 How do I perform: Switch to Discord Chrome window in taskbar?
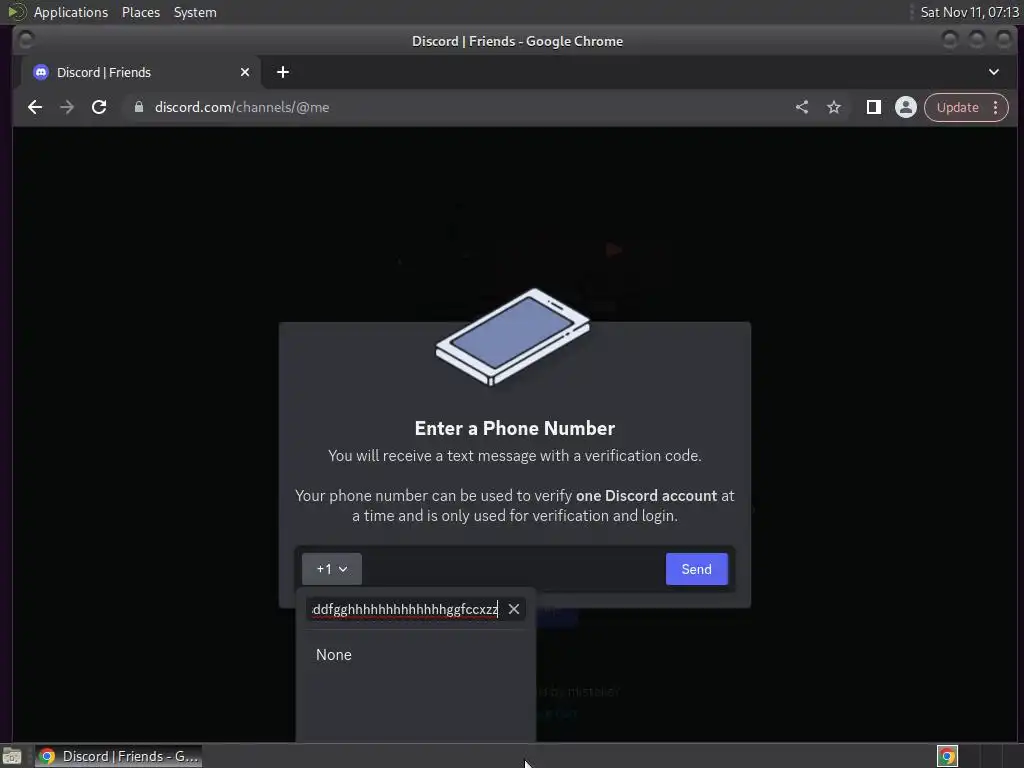(x=118, y=756)
